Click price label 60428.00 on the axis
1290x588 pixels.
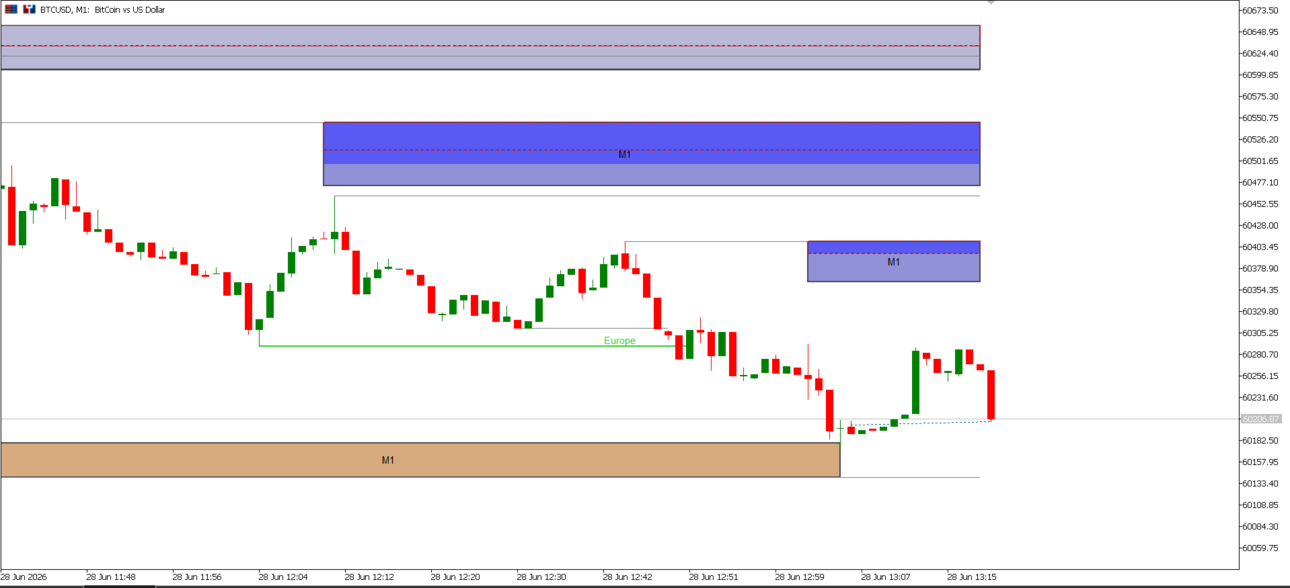coord(1260,225)
